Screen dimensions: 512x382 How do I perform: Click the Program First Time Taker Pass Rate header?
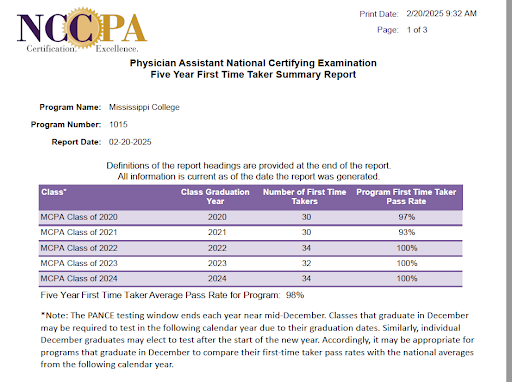coord(406,197)
